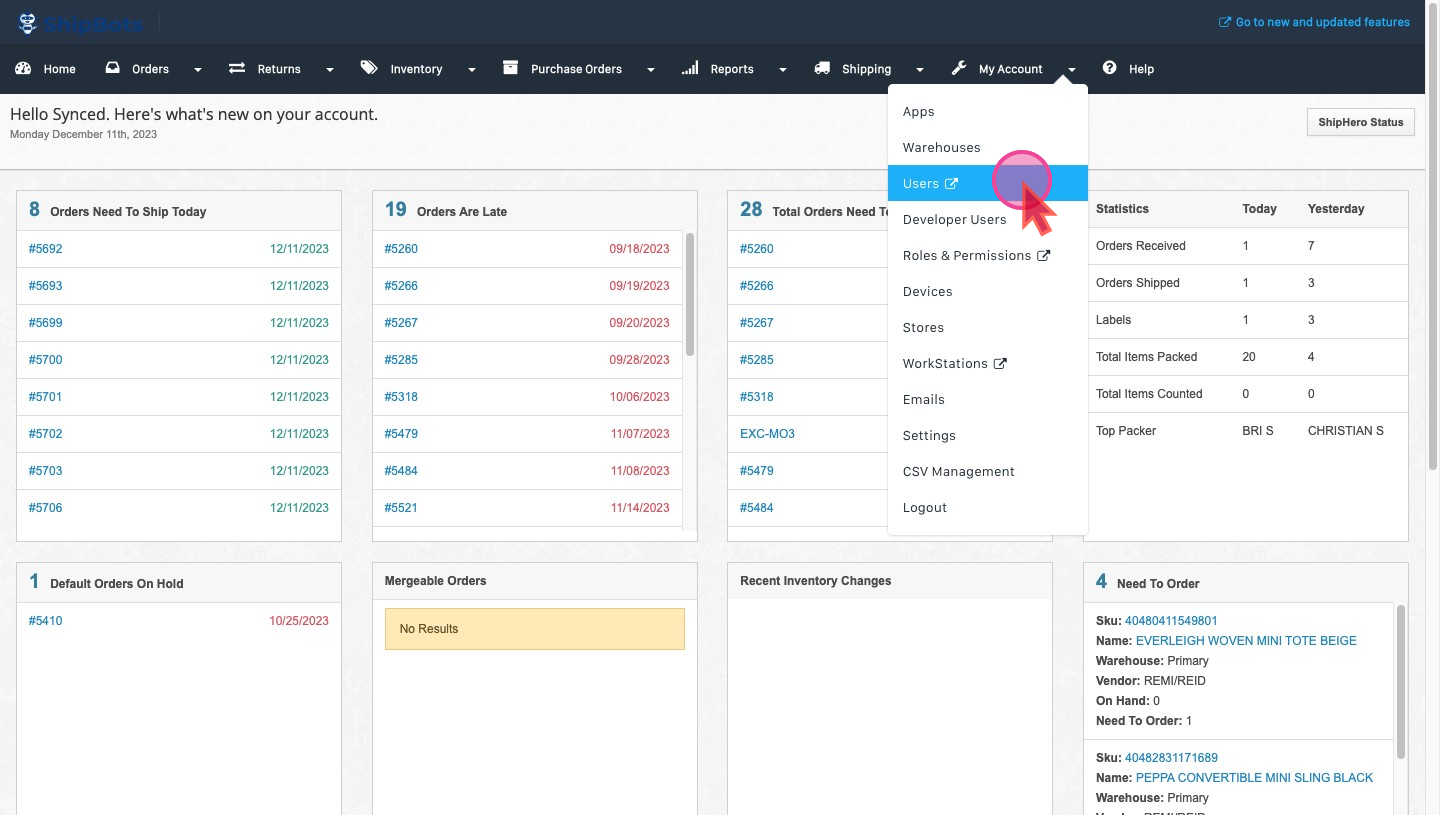
Task: Open late order #5521 dated 11/14/2023
Action: coord(401,508)
